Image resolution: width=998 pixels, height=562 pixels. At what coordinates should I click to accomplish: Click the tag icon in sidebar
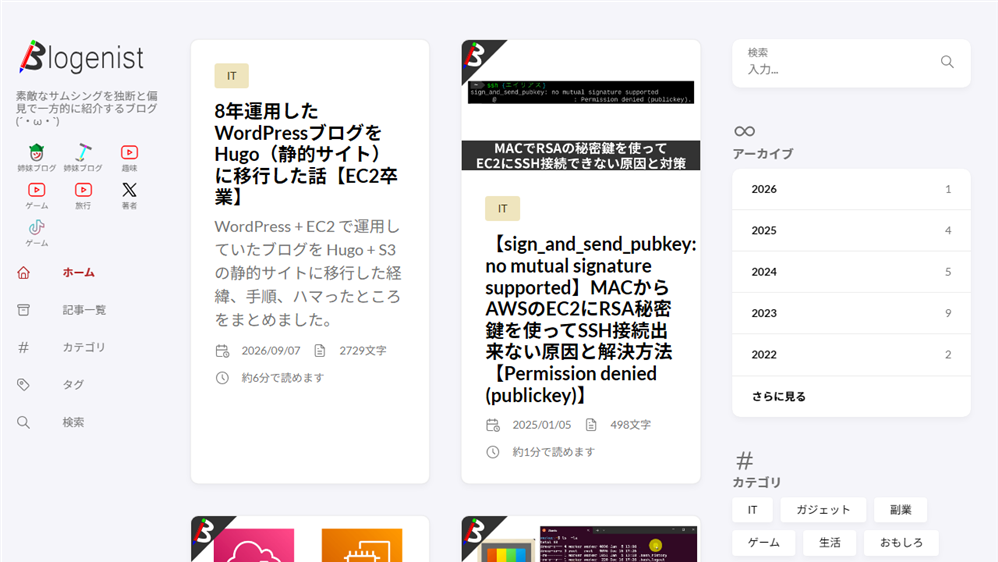tap(24, 384)
